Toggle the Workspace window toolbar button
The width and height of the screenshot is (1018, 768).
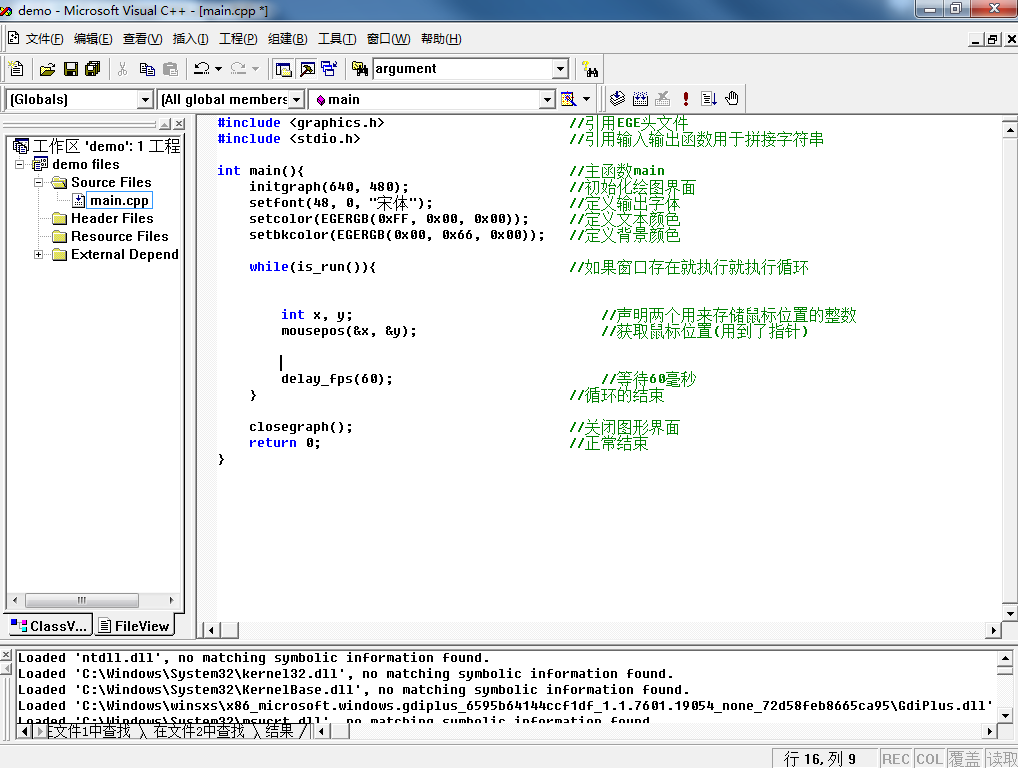click(x=284, y=69)
